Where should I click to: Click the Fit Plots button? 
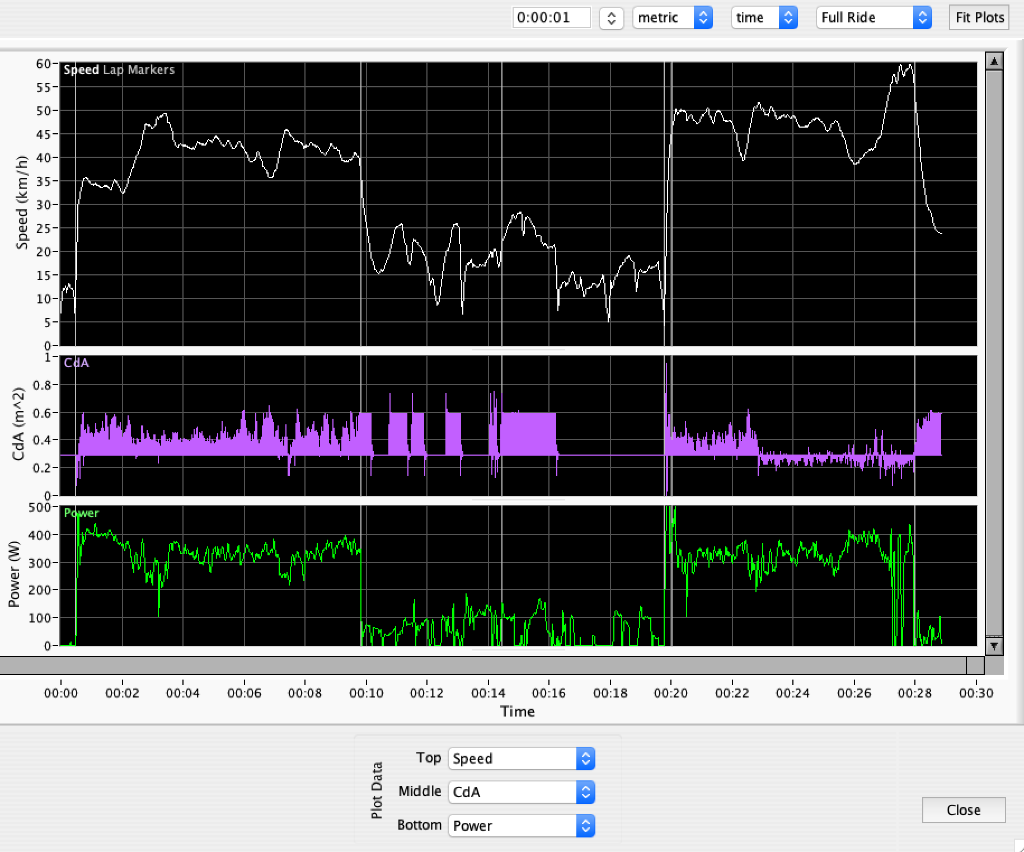pyautogui.click(x=978, y=18)
